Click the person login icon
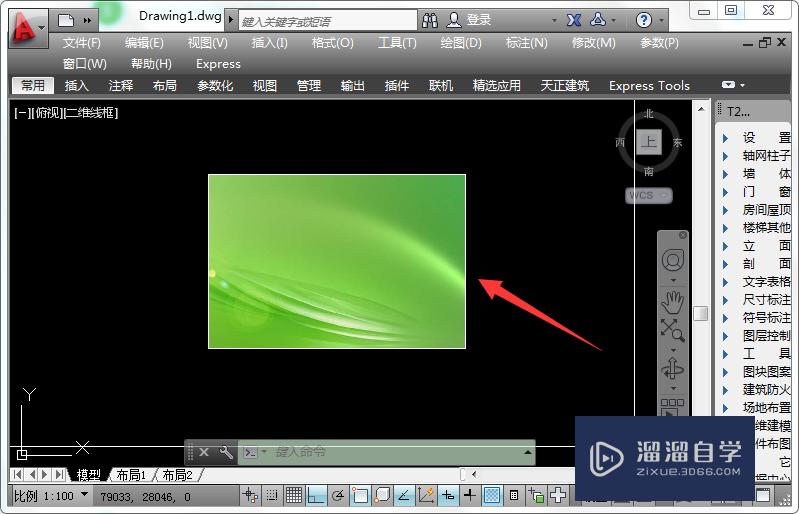The height and width of the screenshot is (514, 799). (x=454, y=20)
